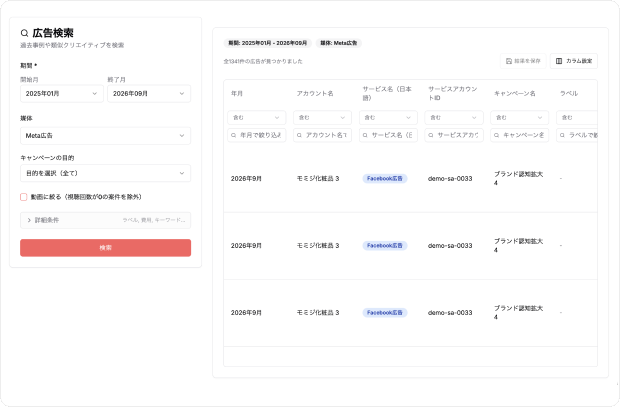Open the 含む condition dropdown under サービスアカウントID
Viewport: 620px width, 407px height.
coord(454,117)
